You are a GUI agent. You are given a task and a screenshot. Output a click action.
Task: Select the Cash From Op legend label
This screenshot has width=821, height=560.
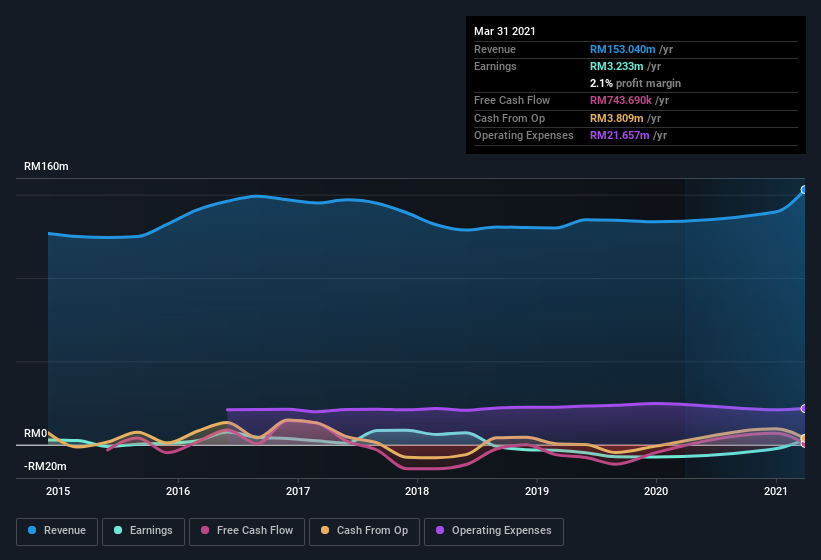pos(375,530)
